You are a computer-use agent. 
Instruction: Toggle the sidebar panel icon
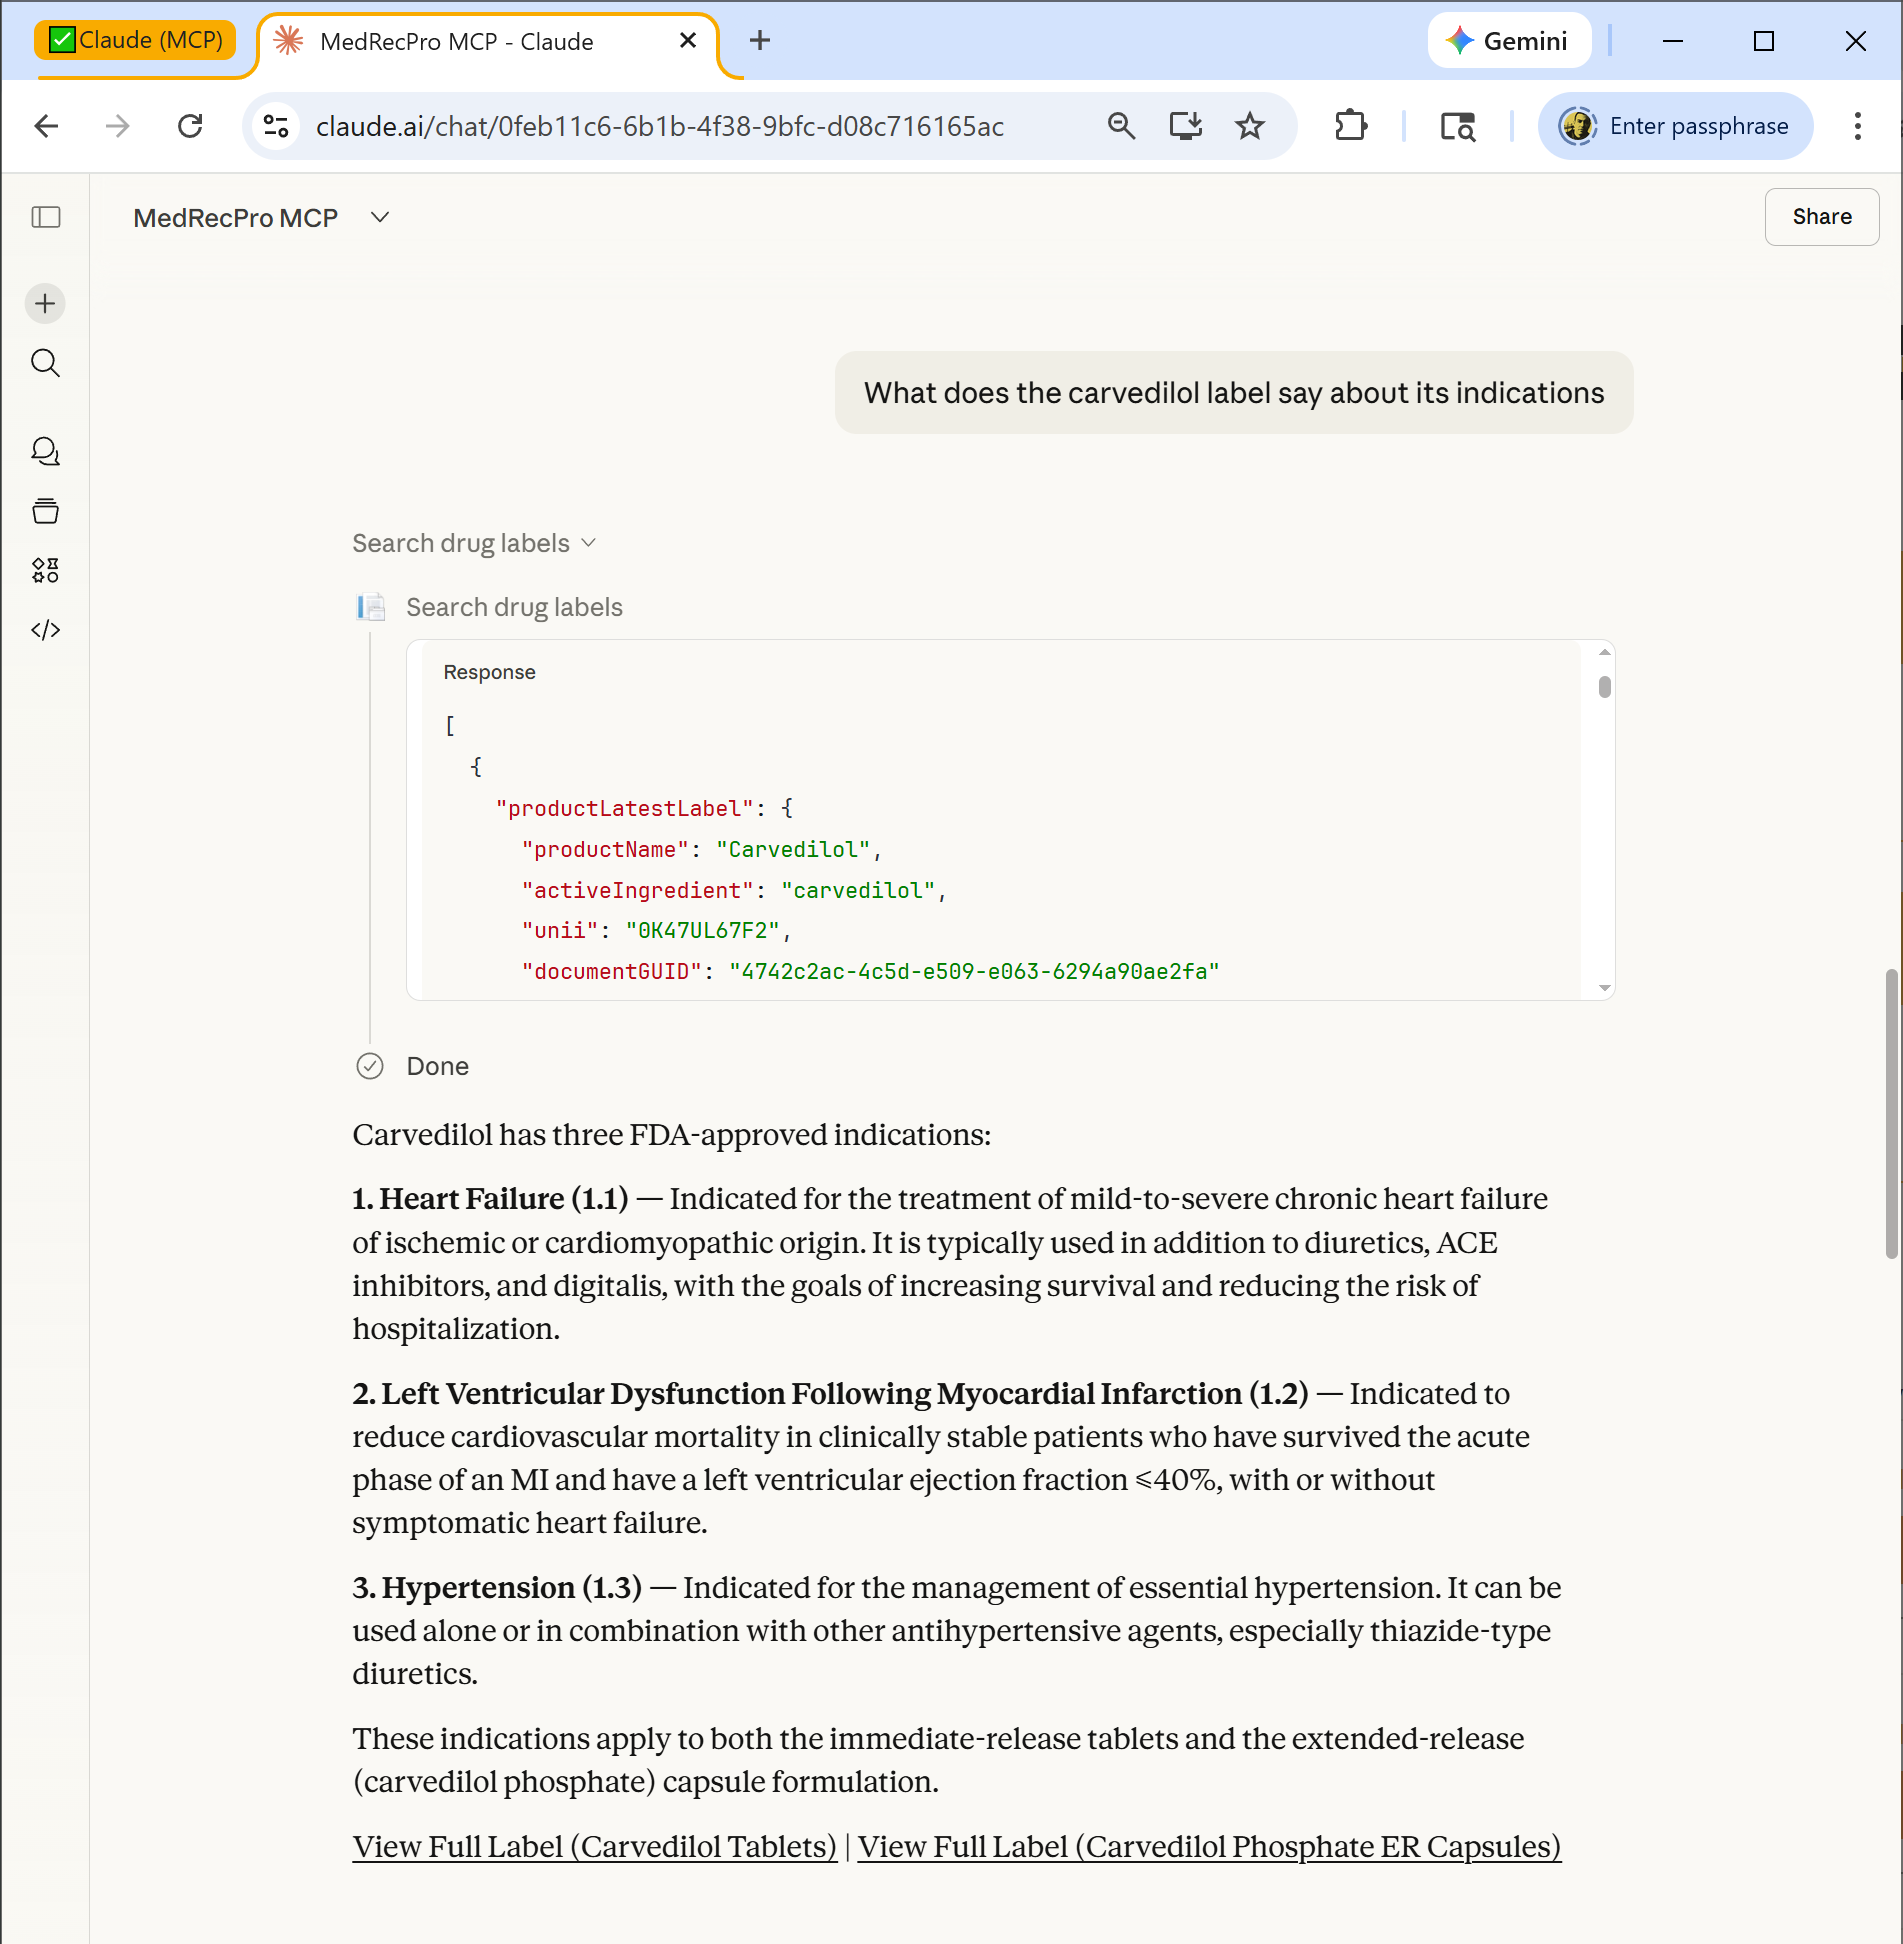(x=46, y=217)
